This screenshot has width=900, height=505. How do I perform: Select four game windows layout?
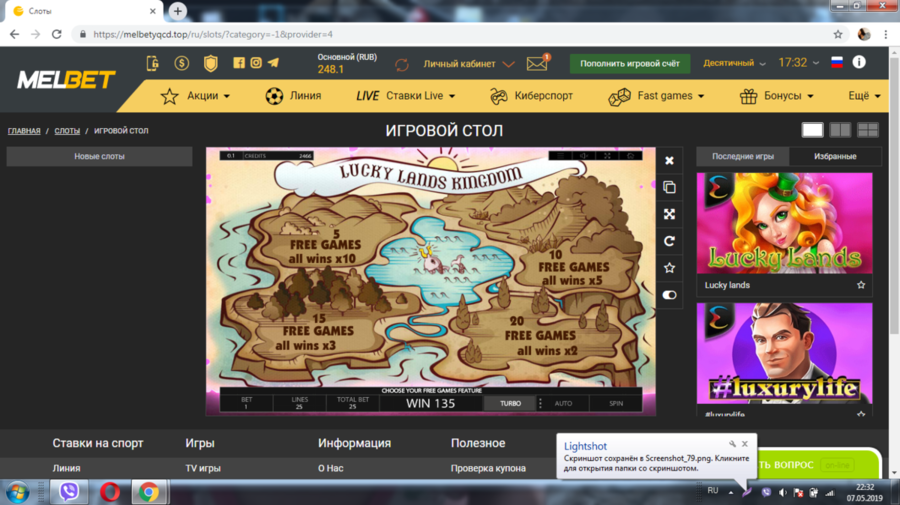click(x=867, y=130)
